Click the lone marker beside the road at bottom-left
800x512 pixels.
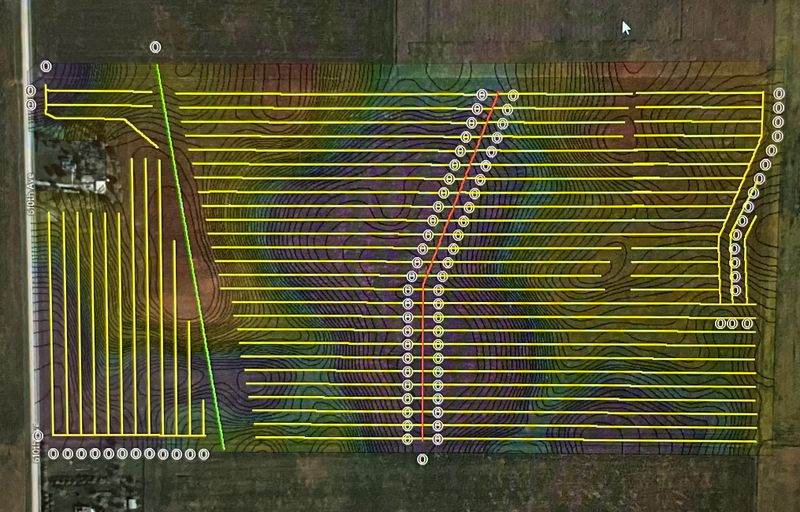pyautogui.click(x=37, y=436)
